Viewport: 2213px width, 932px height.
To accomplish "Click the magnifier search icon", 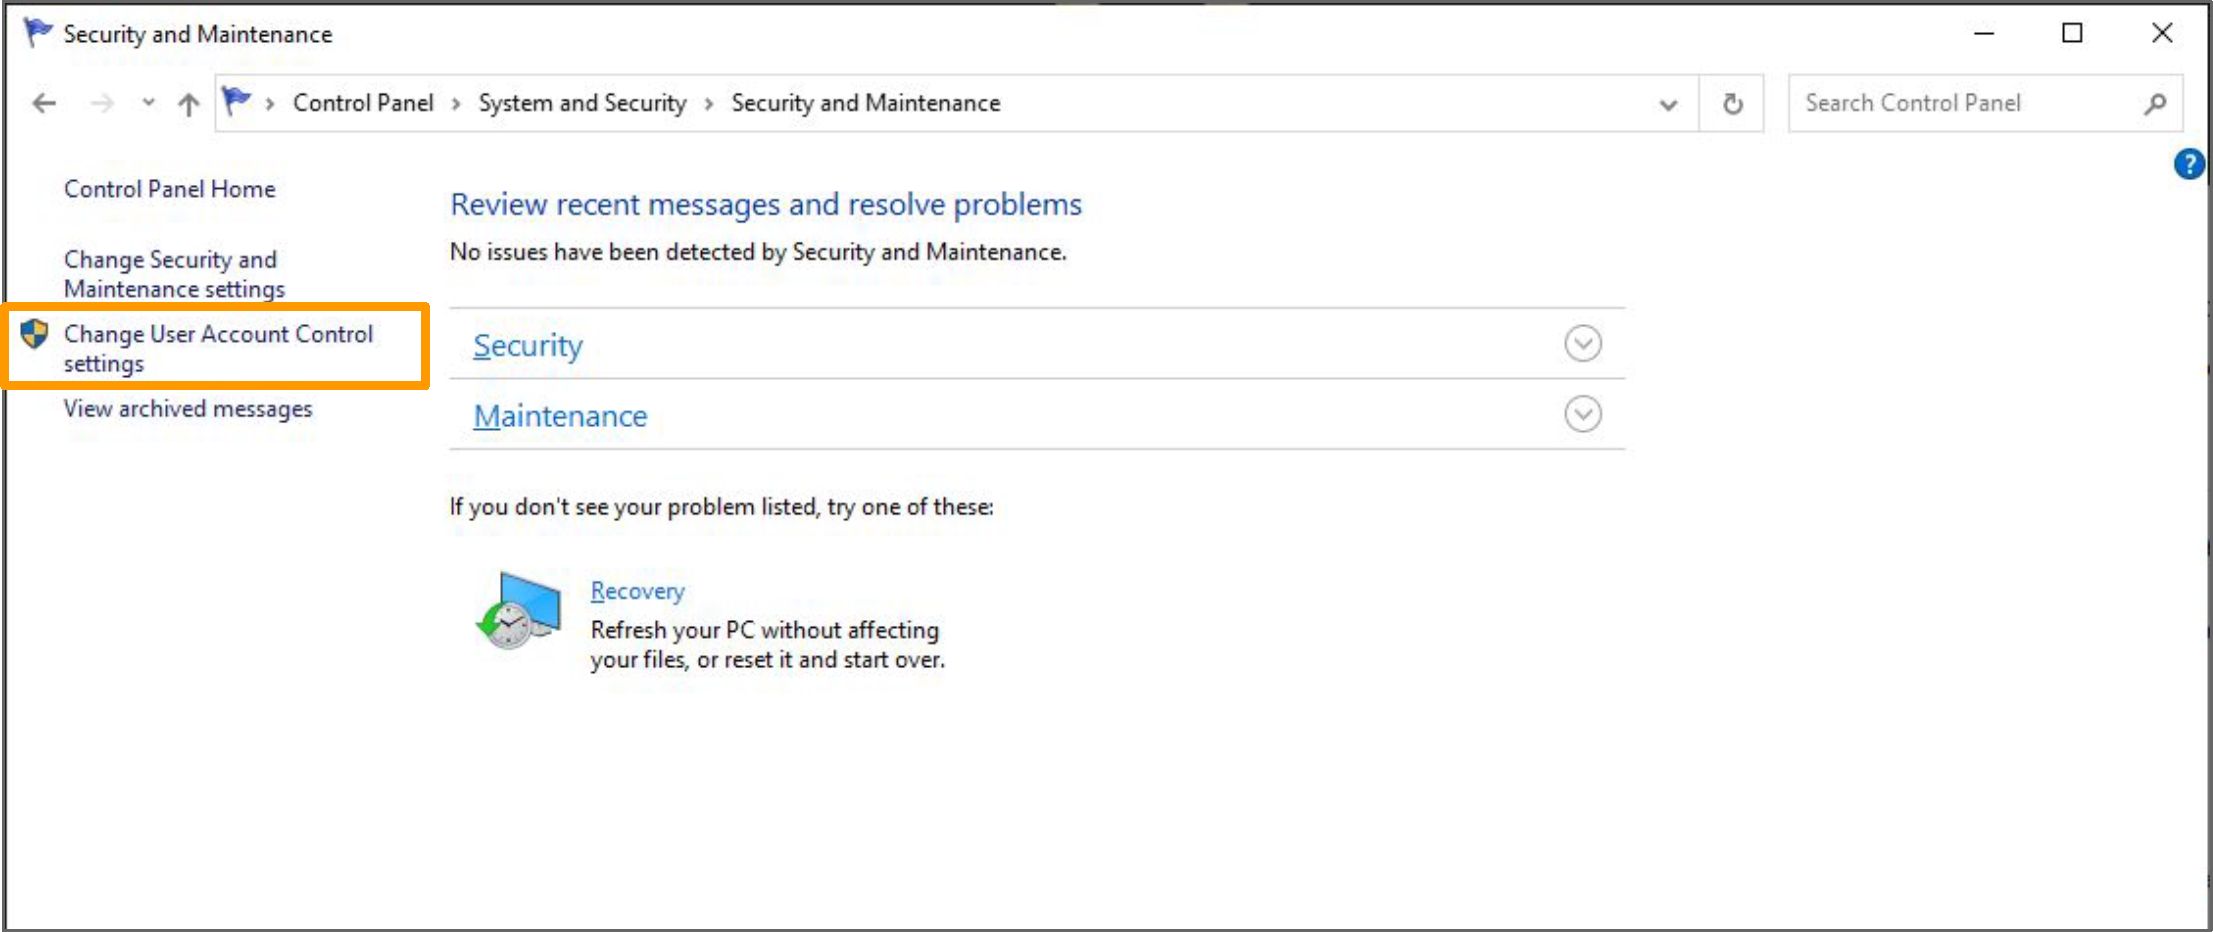I will pos(2155,104).
